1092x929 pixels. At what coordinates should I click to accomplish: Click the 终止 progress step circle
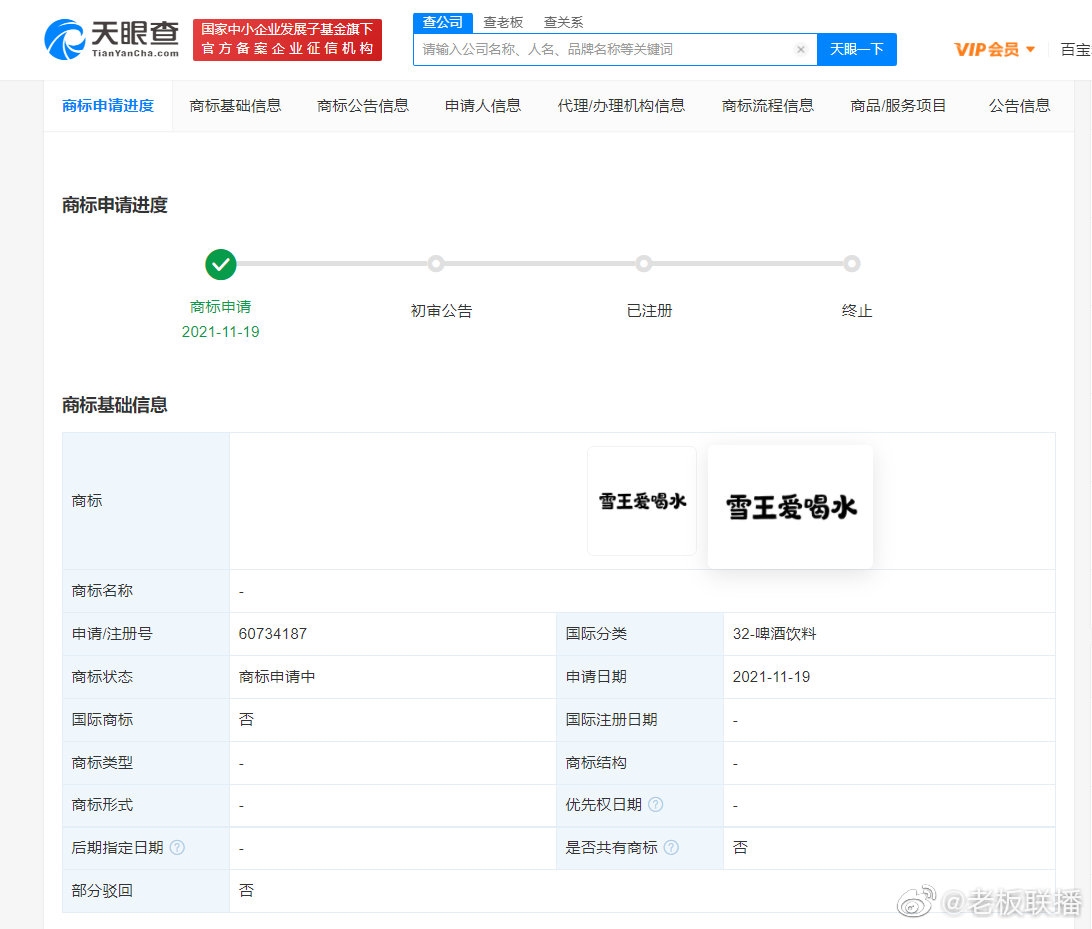pyautogui.click(x=851, y=264)
